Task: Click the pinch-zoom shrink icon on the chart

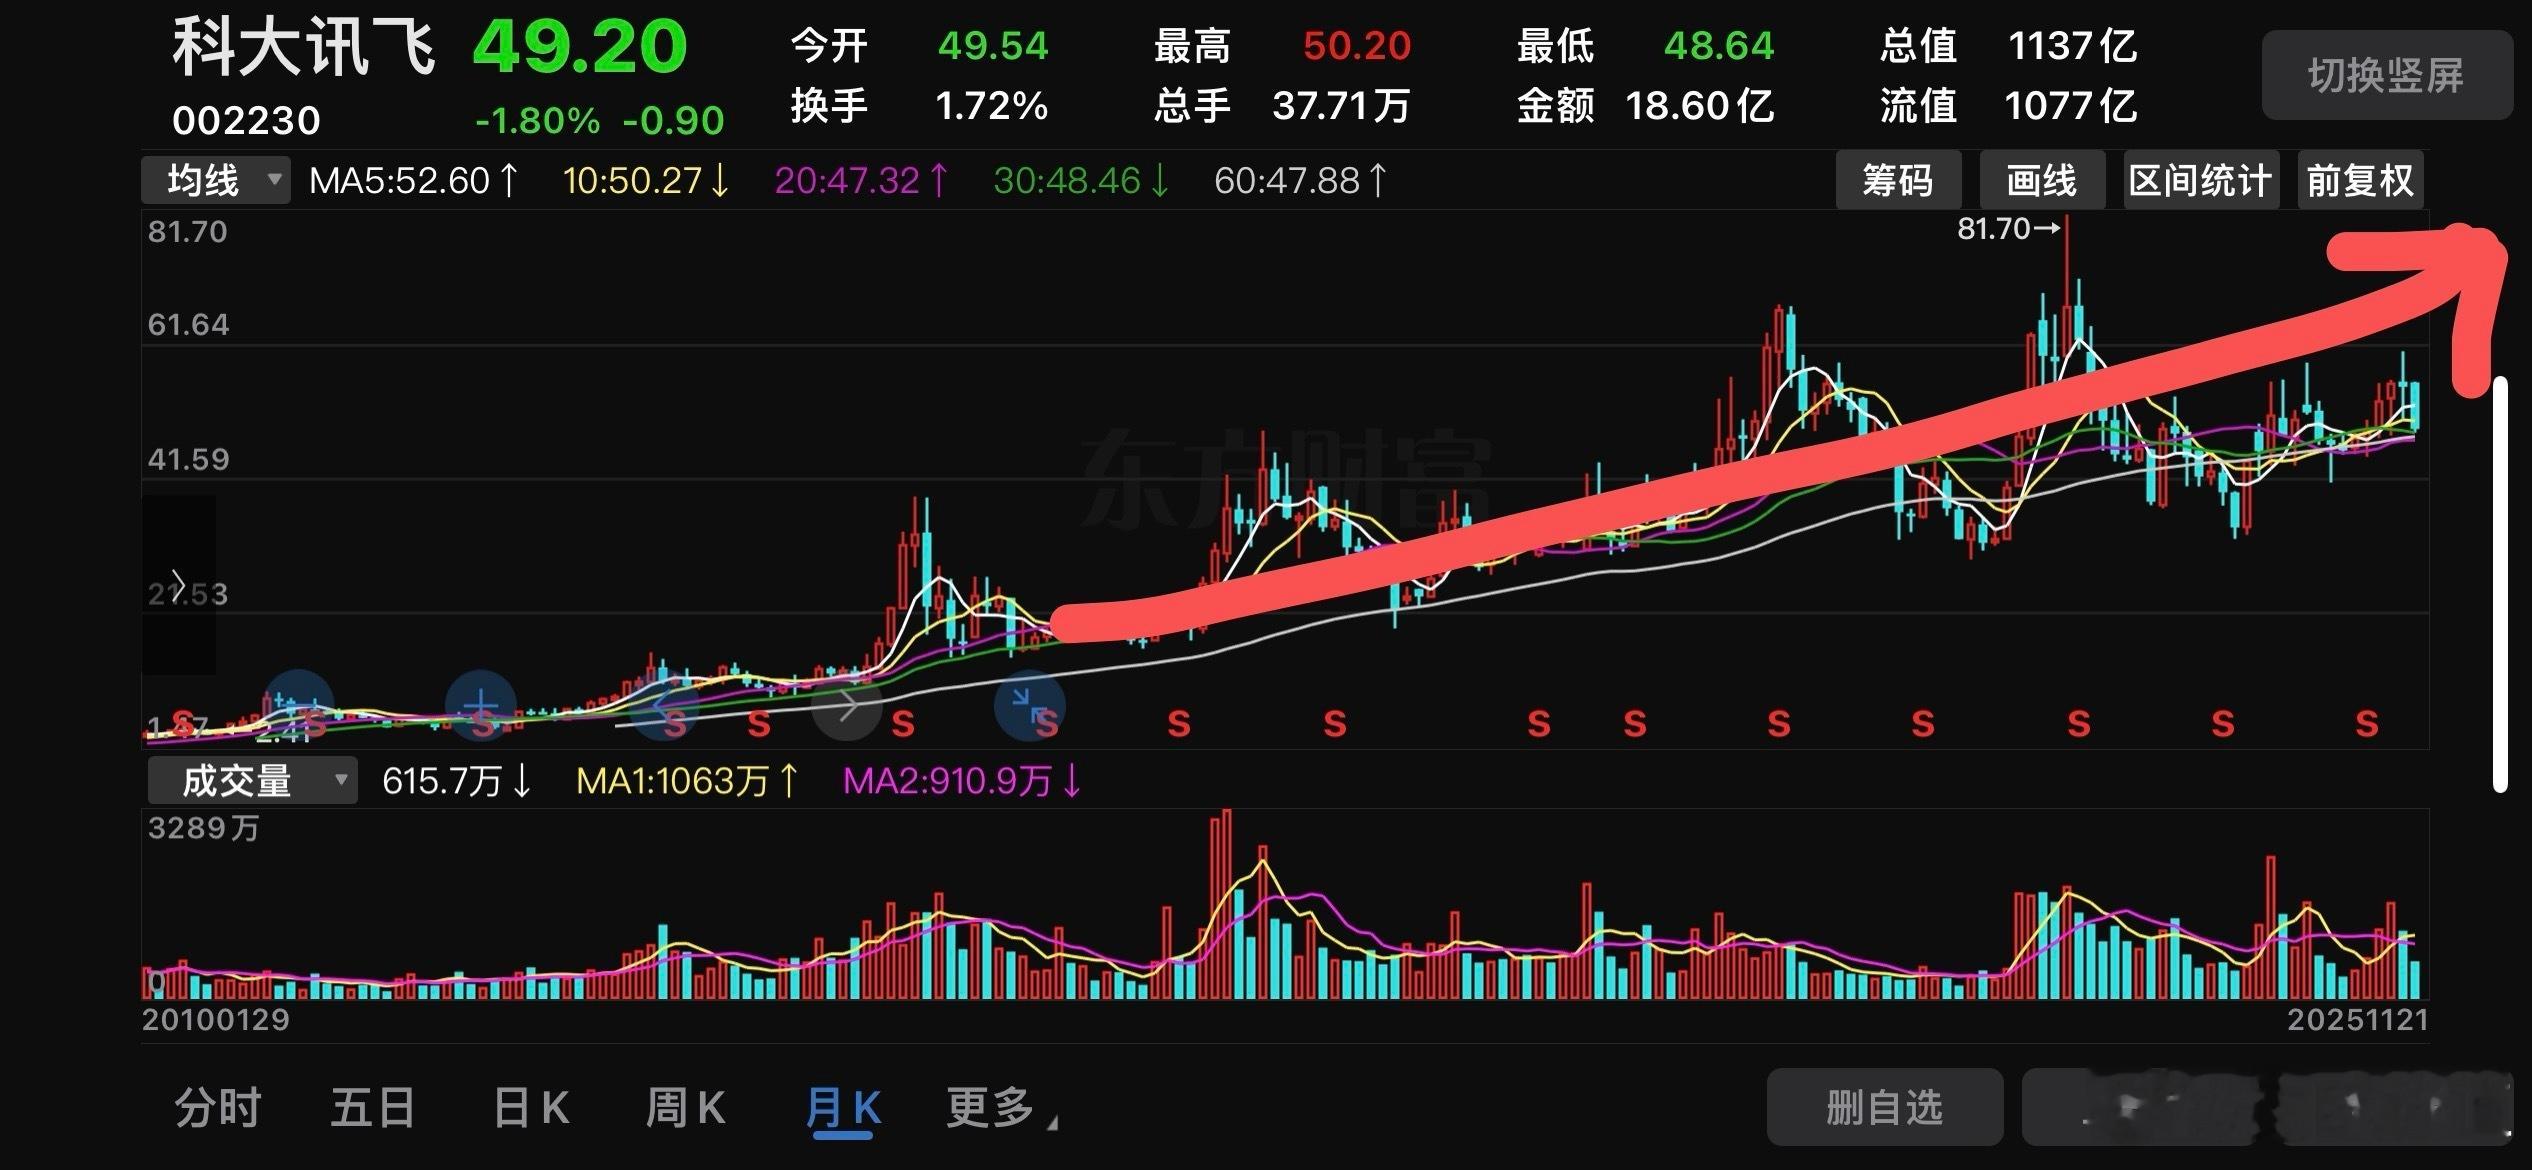Action: click(1030, 705)
